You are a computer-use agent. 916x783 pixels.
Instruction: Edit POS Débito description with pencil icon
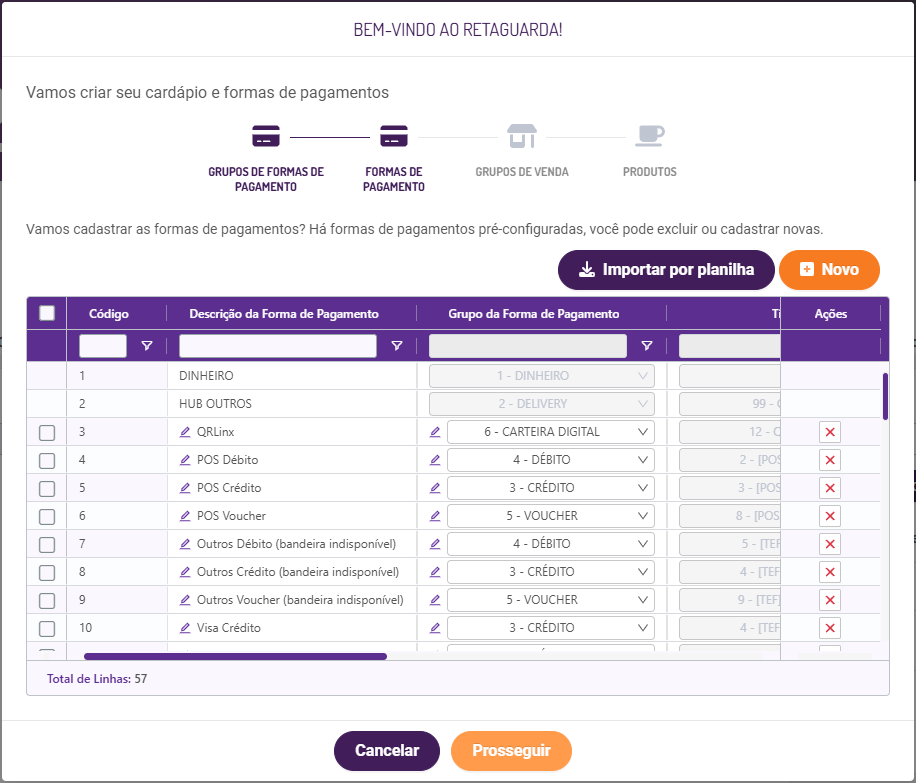click(185, 460)
